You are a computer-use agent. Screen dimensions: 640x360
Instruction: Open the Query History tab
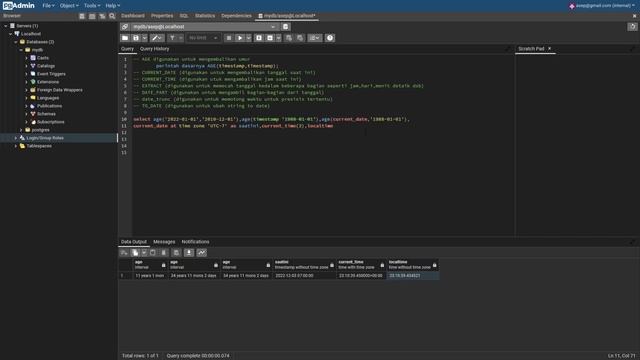point(154,49)
